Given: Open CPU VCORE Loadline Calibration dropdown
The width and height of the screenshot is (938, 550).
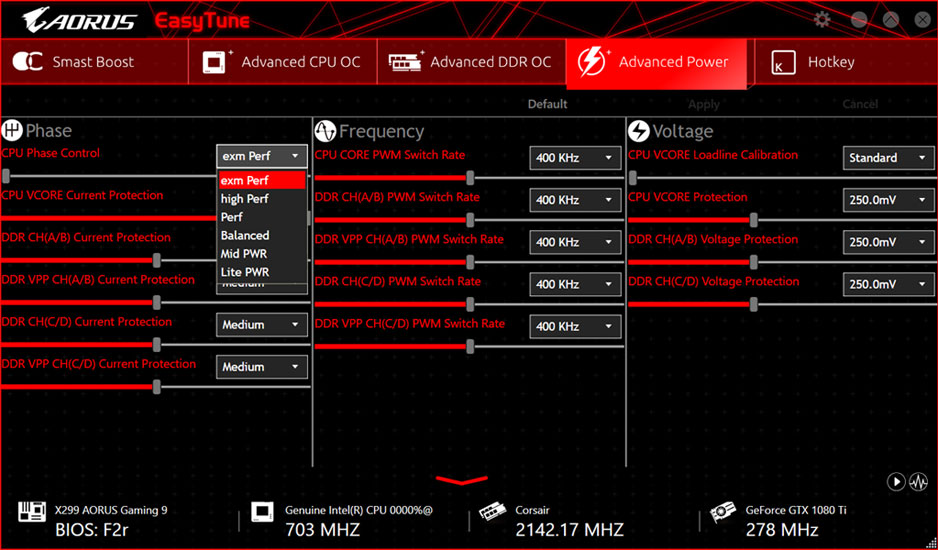Looking at the screenshot, I should coord(889,158).
